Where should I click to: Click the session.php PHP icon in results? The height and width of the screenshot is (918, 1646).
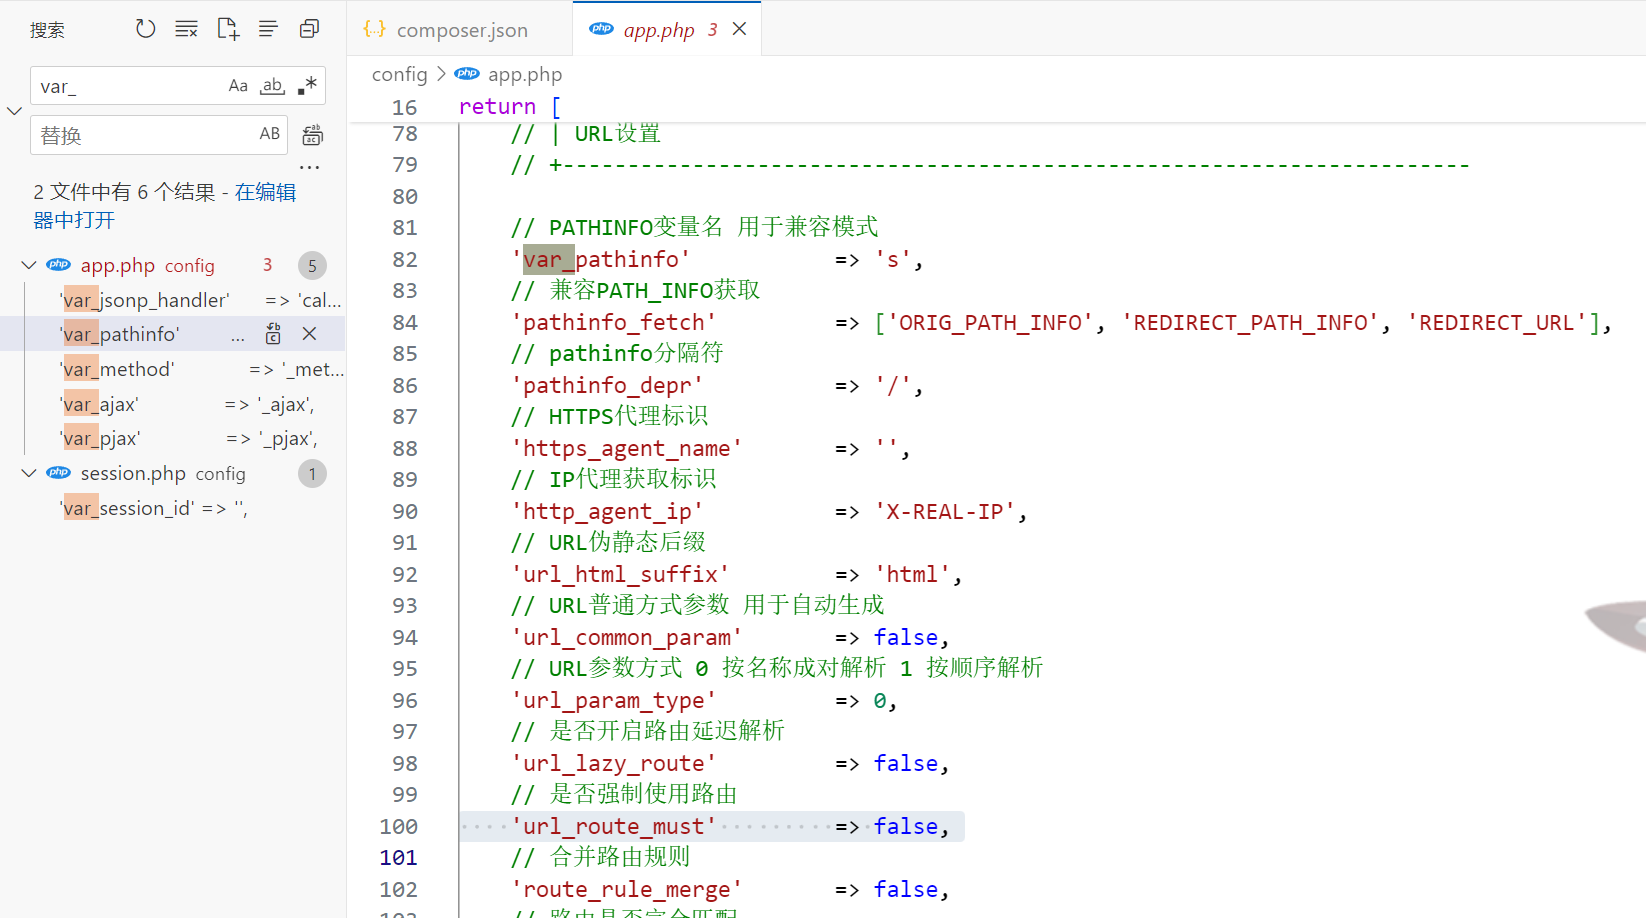(59, 473)
